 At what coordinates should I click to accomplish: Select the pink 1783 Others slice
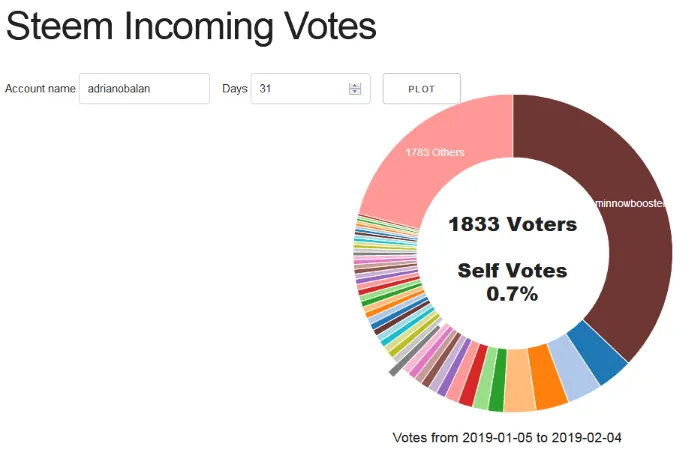435,152
